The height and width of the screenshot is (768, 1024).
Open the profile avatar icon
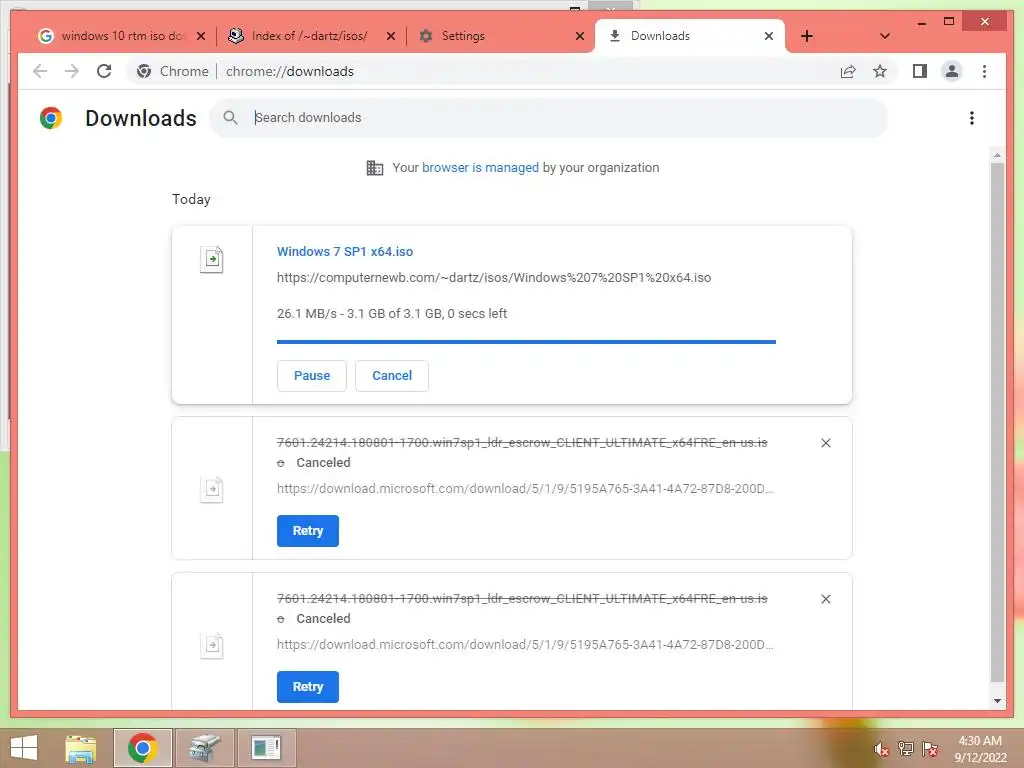952,71
